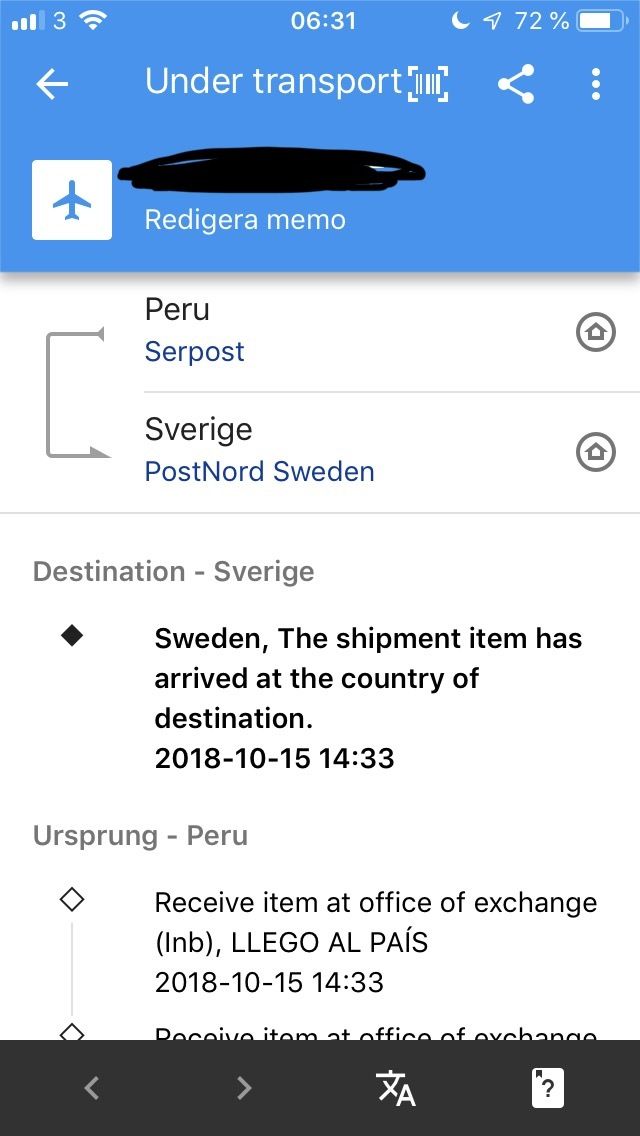Tap the translate icon in bottom bar

pyautogui.click(x=395, y=1088)
